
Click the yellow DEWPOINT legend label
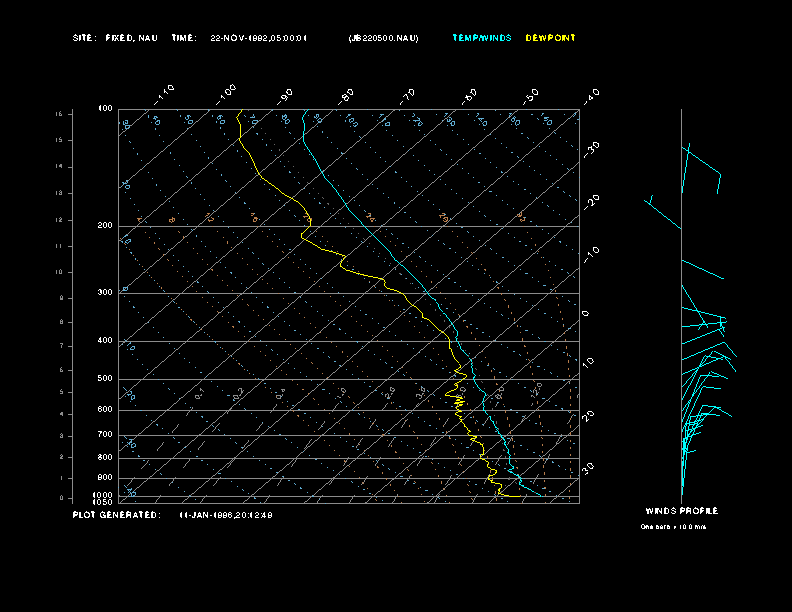550,38
